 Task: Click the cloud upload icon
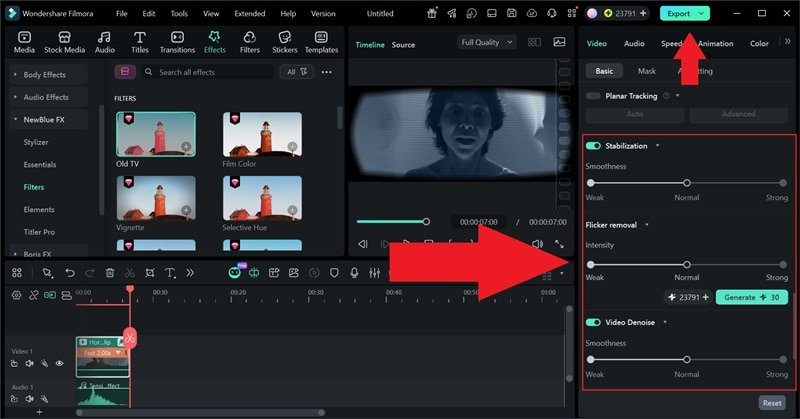[x=532, y=13]
